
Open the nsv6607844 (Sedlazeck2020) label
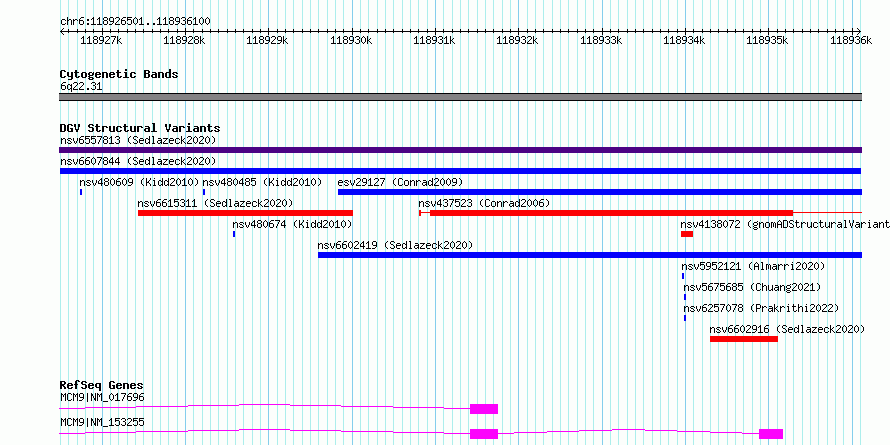tap(138, 161)
